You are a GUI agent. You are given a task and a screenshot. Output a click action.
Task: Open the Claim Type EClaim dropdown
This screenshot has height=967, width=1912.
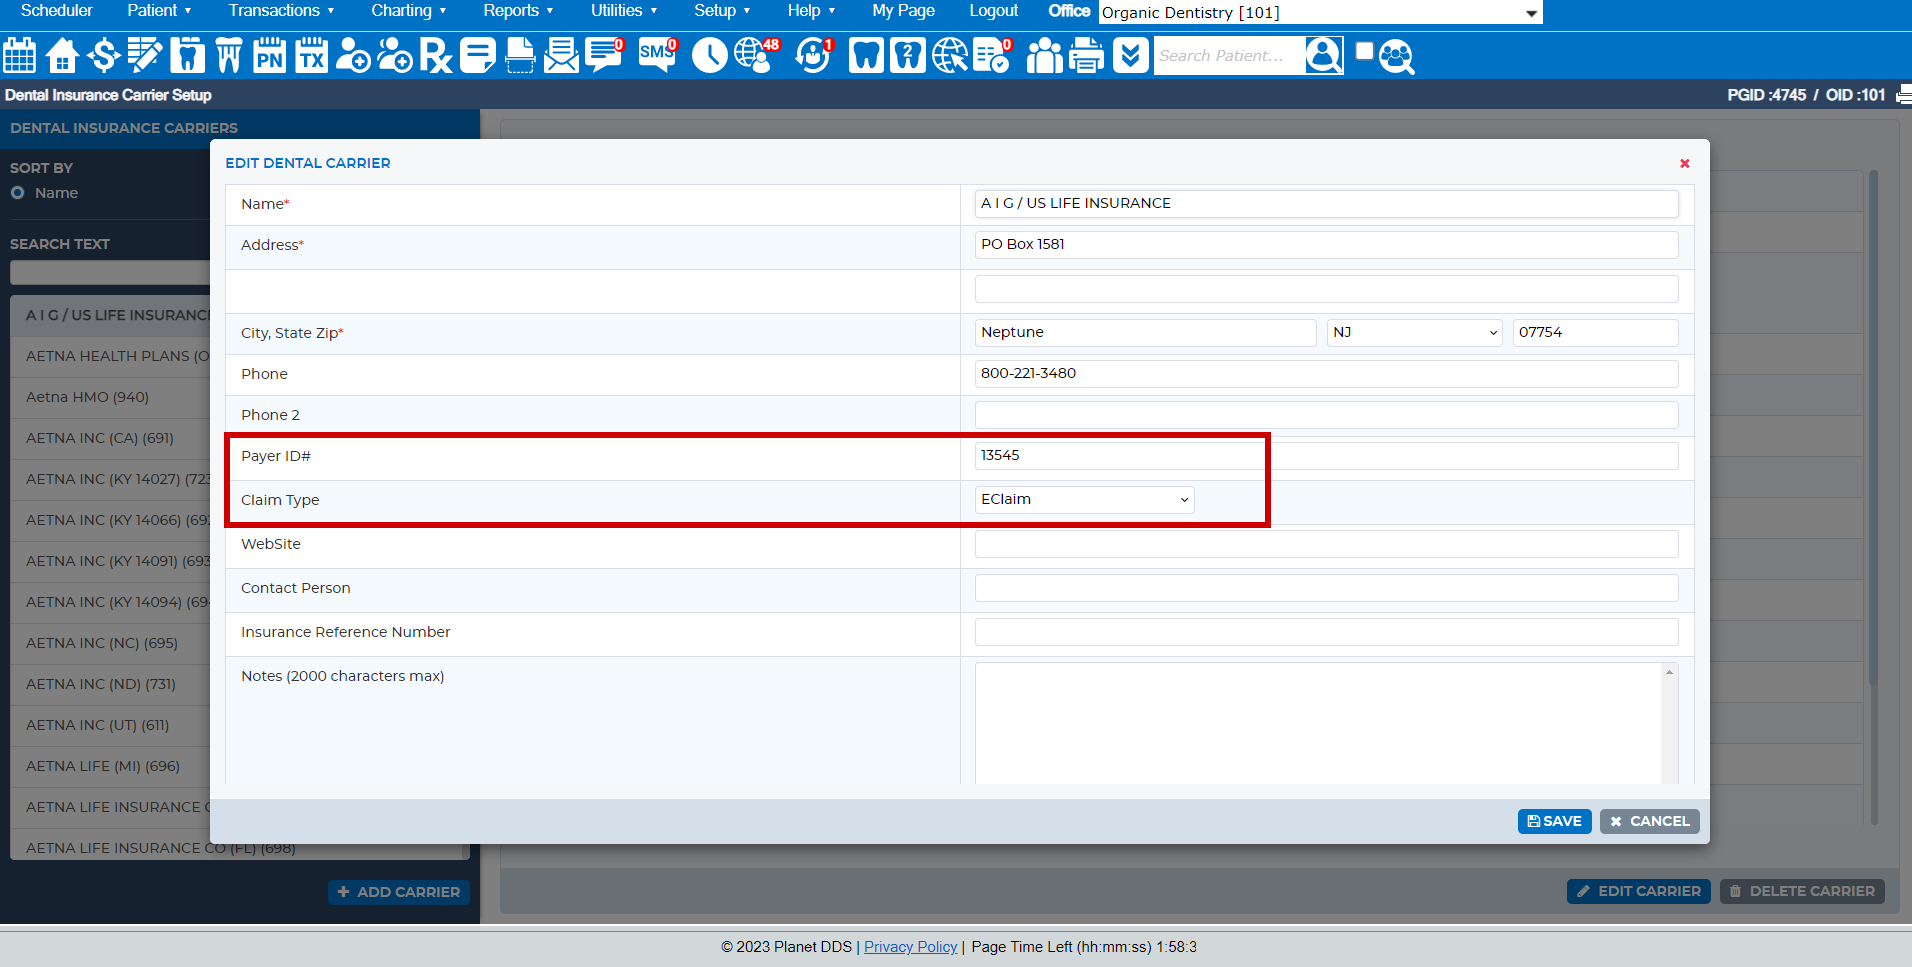[1085, 499]
